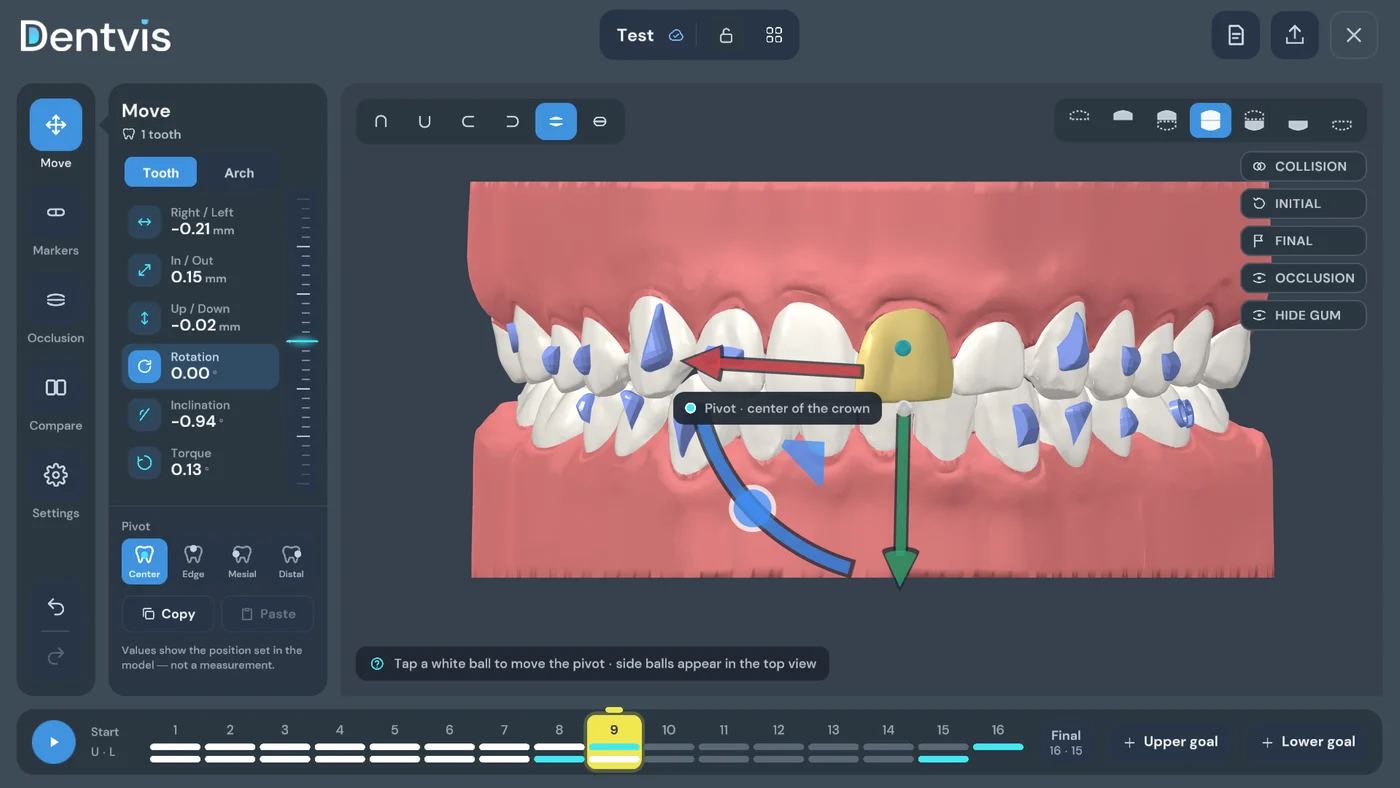Play the treatment animation
Image resolution: width=1400 pixels, height=788 pixels.
54,742
